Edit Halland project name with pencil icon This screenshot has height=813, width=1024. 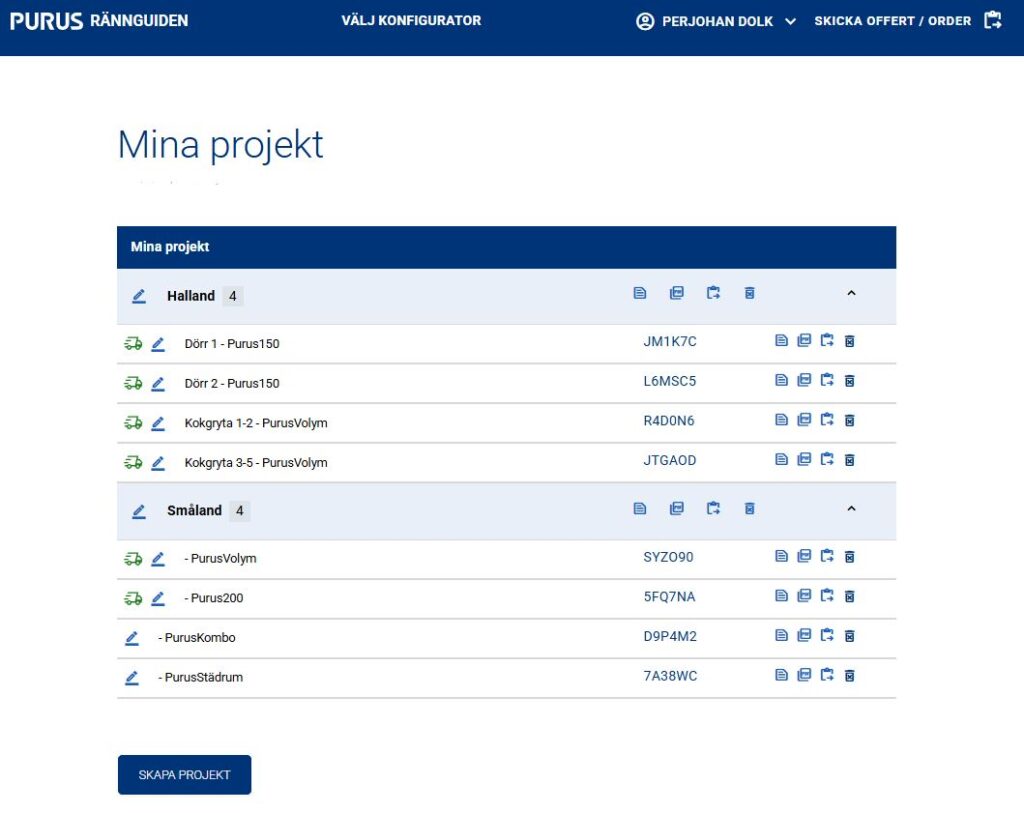pos(139,296)
